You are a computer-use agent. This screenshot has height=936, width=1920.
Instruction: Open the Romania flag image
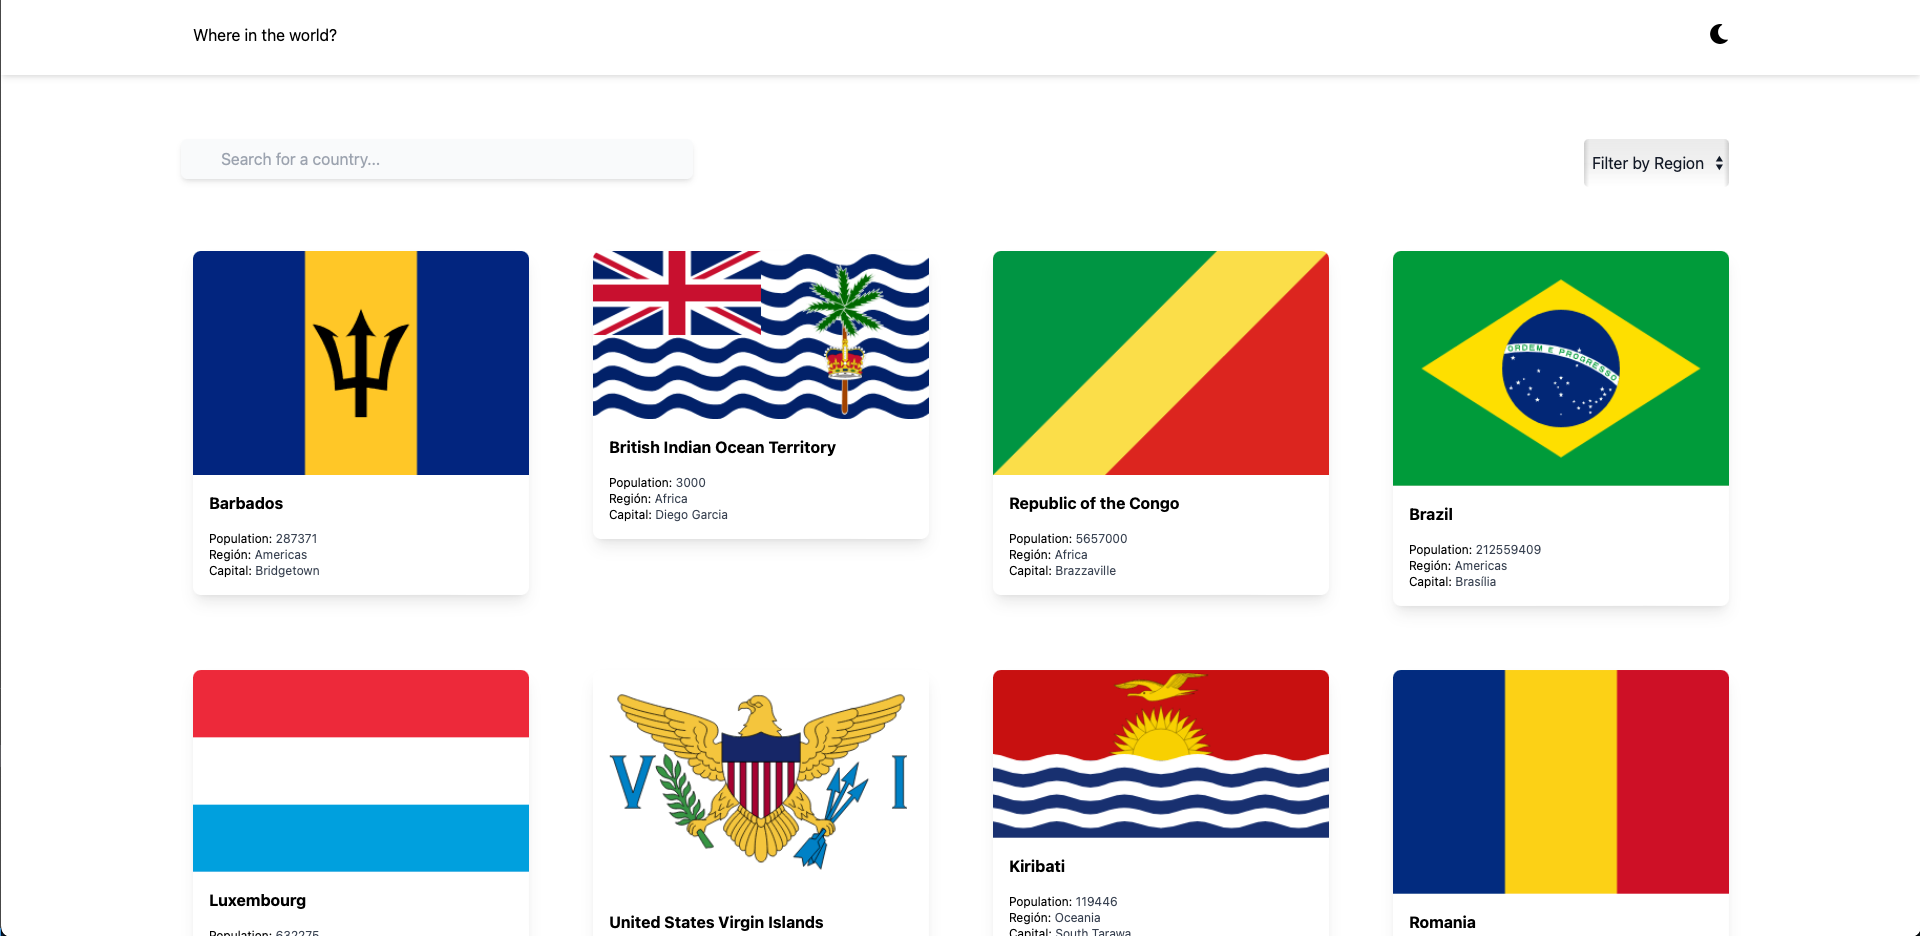point(1561,782)
